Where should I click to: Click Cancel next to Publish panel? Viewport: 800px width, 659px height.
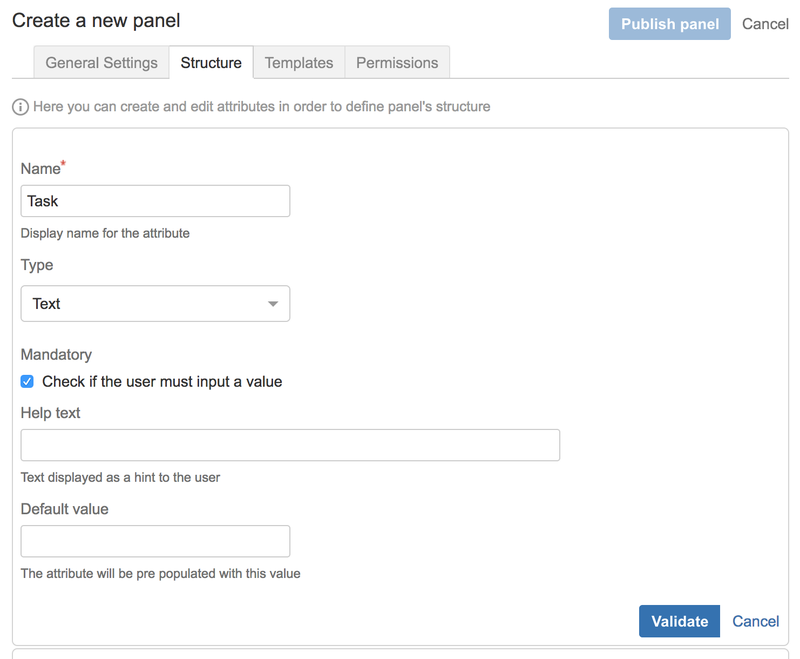coord(765,23)
